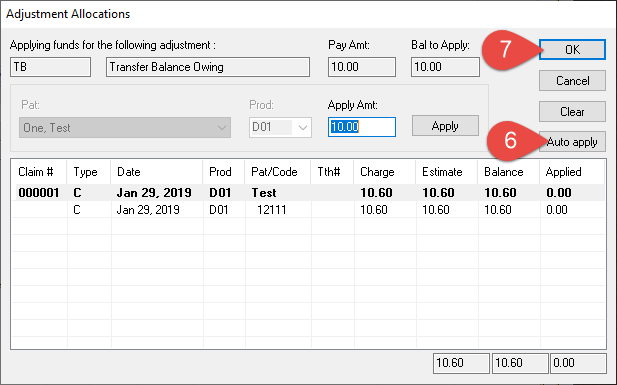This screenshot has height=385, width=617.
Task: Click Balance 10.60 in the 12111 row
Action: [x=497, y=209]
